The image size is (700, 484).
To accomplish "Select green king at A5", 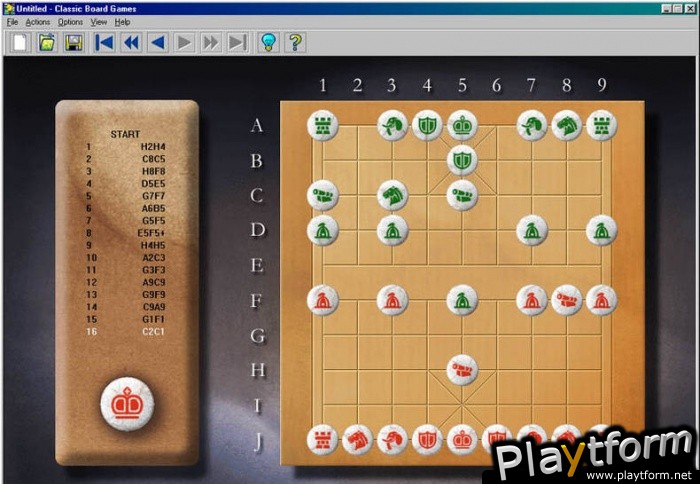I will (462, 125).
